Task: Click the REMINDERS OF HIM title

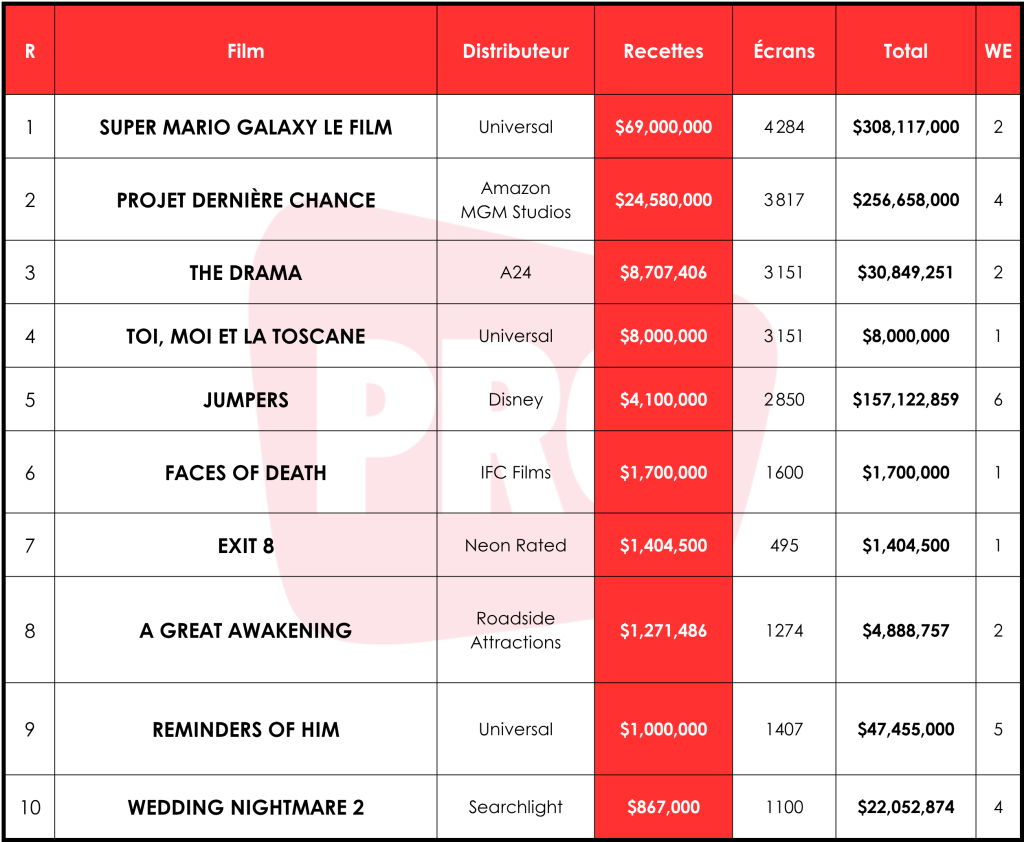Action: click(245, 730)
